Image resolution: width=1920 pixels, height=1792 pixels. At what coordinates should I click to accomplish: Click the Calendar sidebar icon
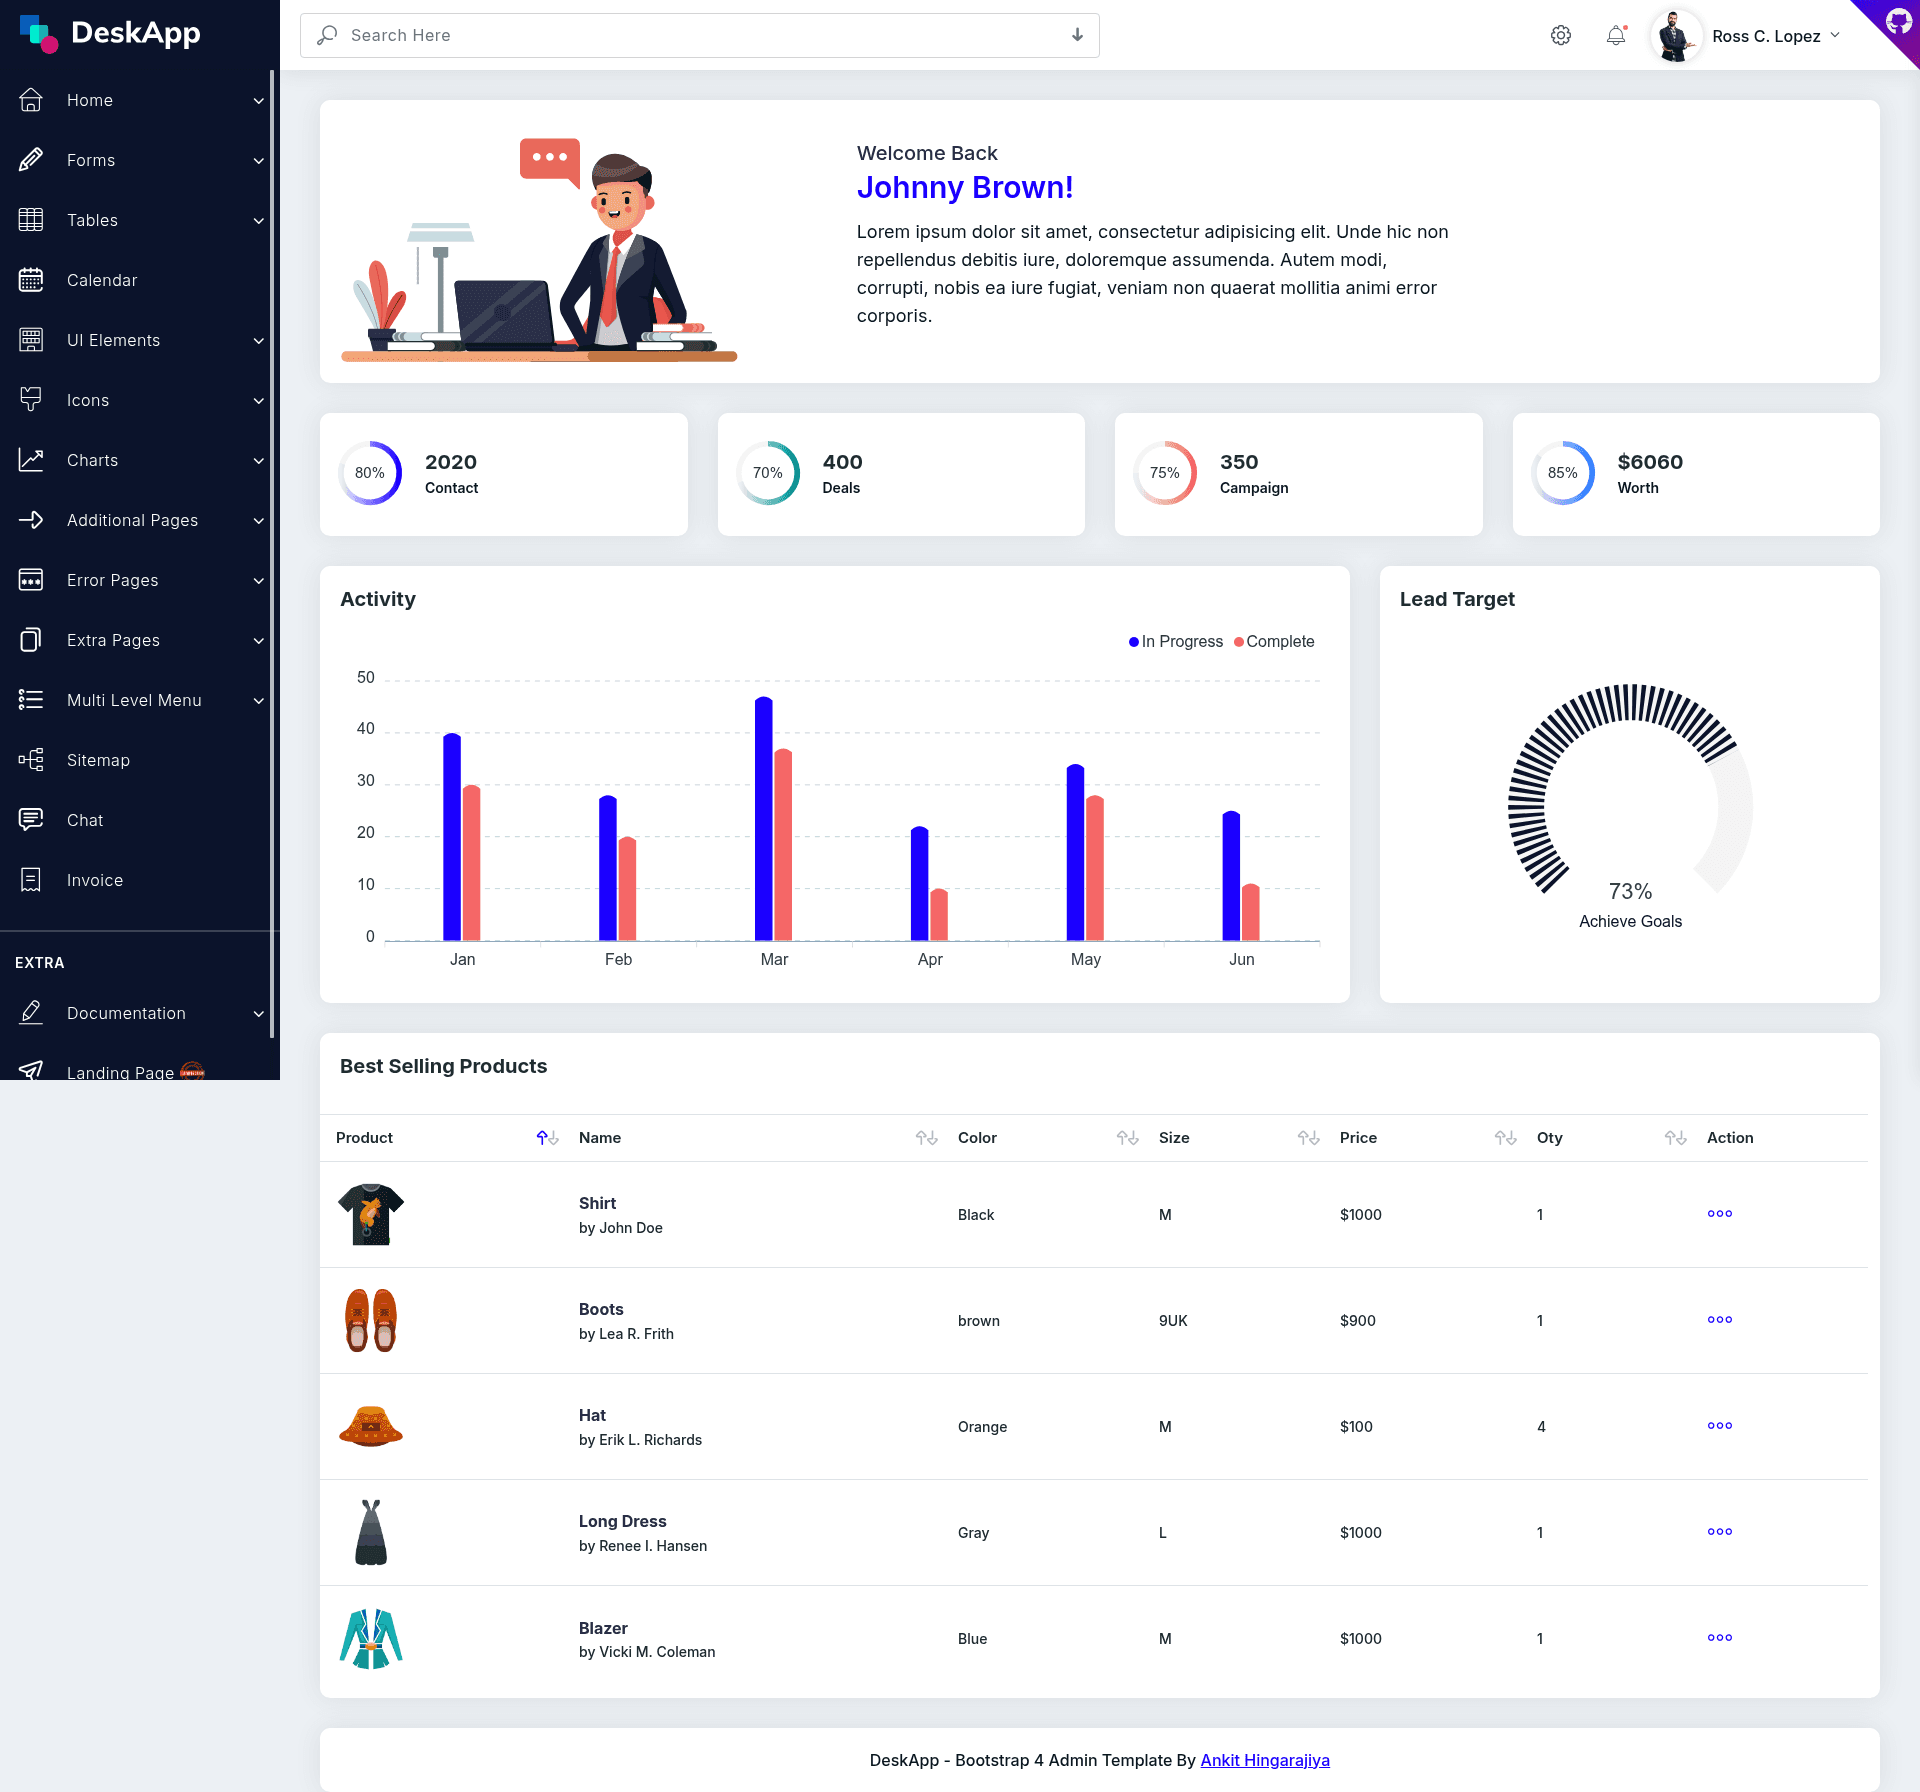(x=31, y=280)
